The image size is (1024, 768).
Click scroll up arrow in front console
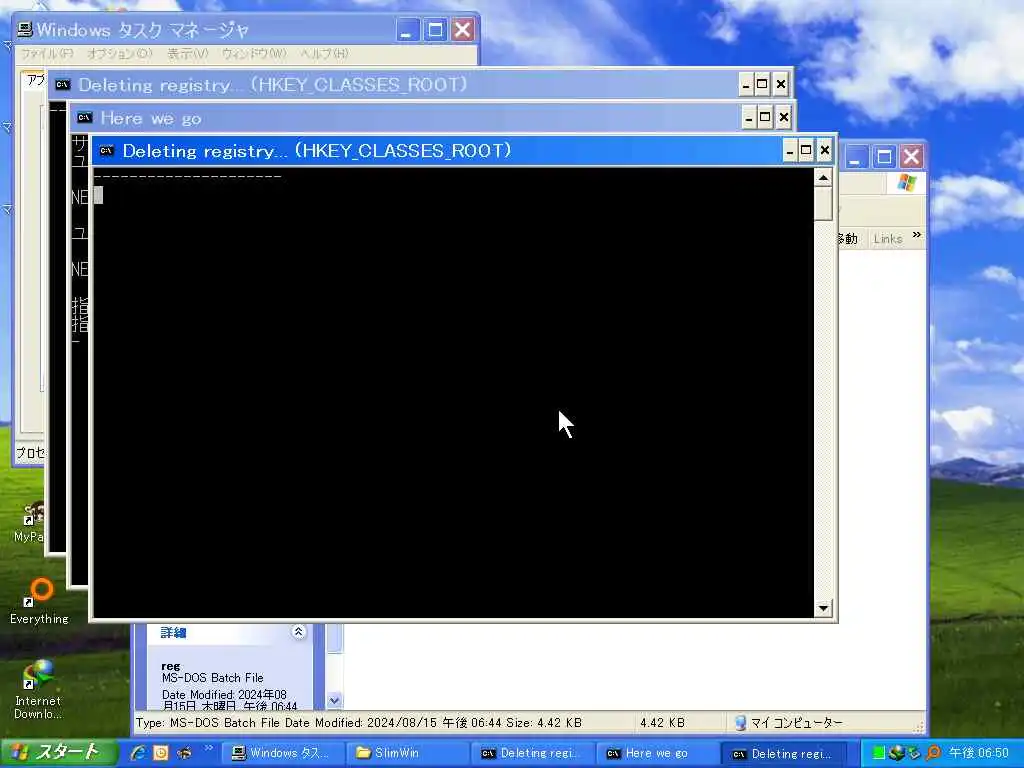(823, 178)
